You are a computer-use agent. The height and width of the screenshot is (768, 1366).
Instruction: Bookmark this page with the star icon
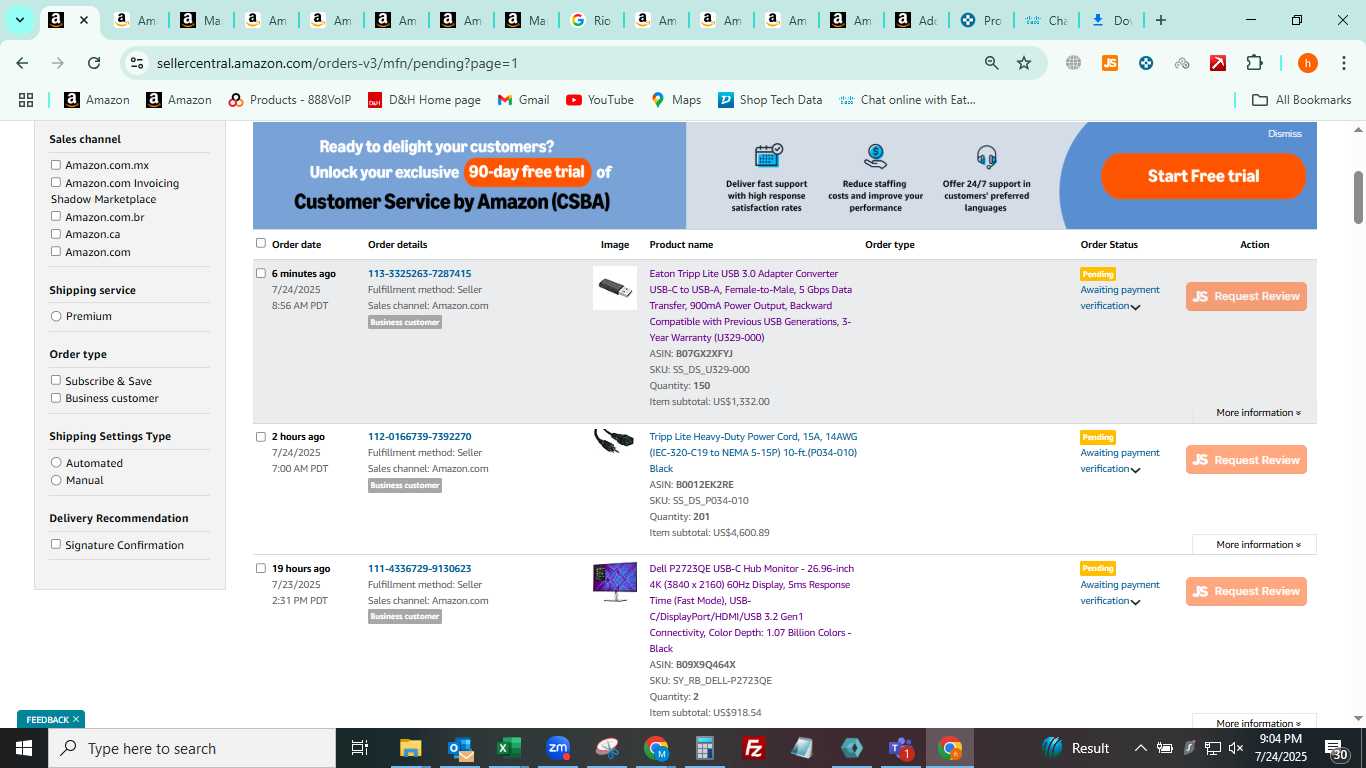[x=1024, y=63]
